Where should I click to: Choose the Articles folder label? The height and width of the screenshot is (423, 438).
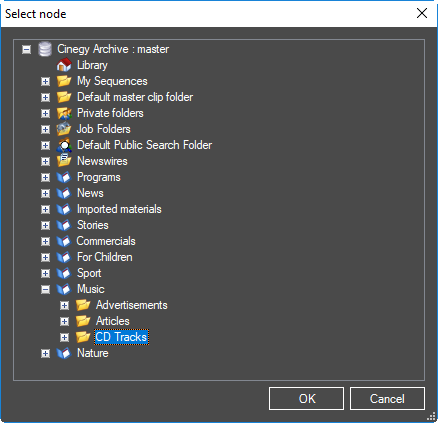click(113, 321)
